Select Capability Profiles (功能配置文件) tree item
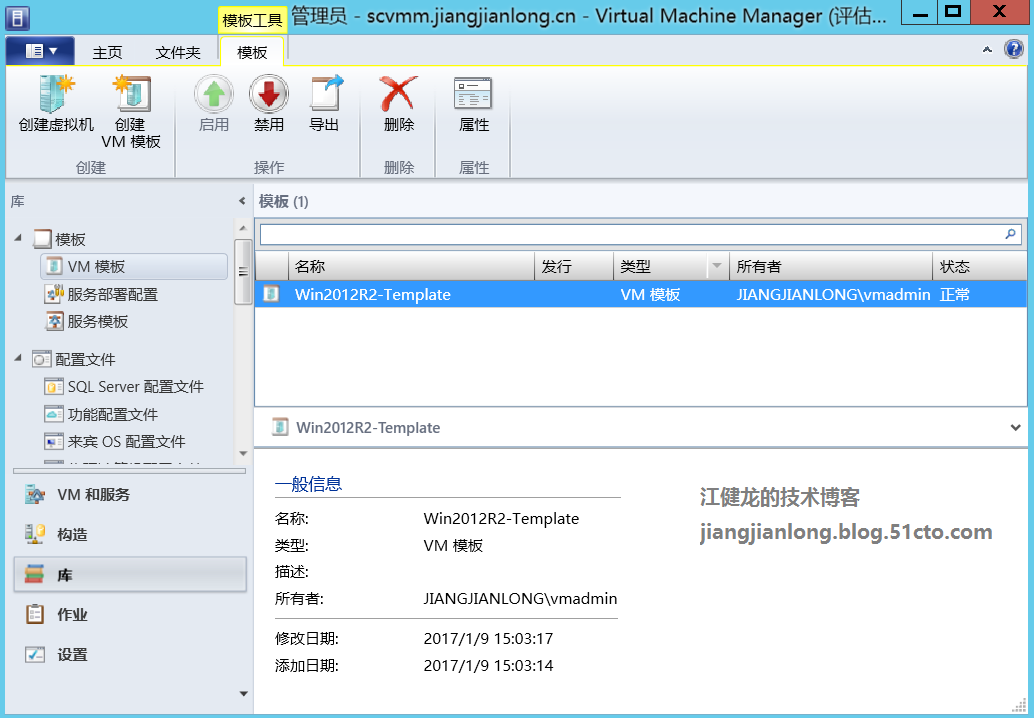The width and height of the screenshot is (1034, 718). point(101,414)
